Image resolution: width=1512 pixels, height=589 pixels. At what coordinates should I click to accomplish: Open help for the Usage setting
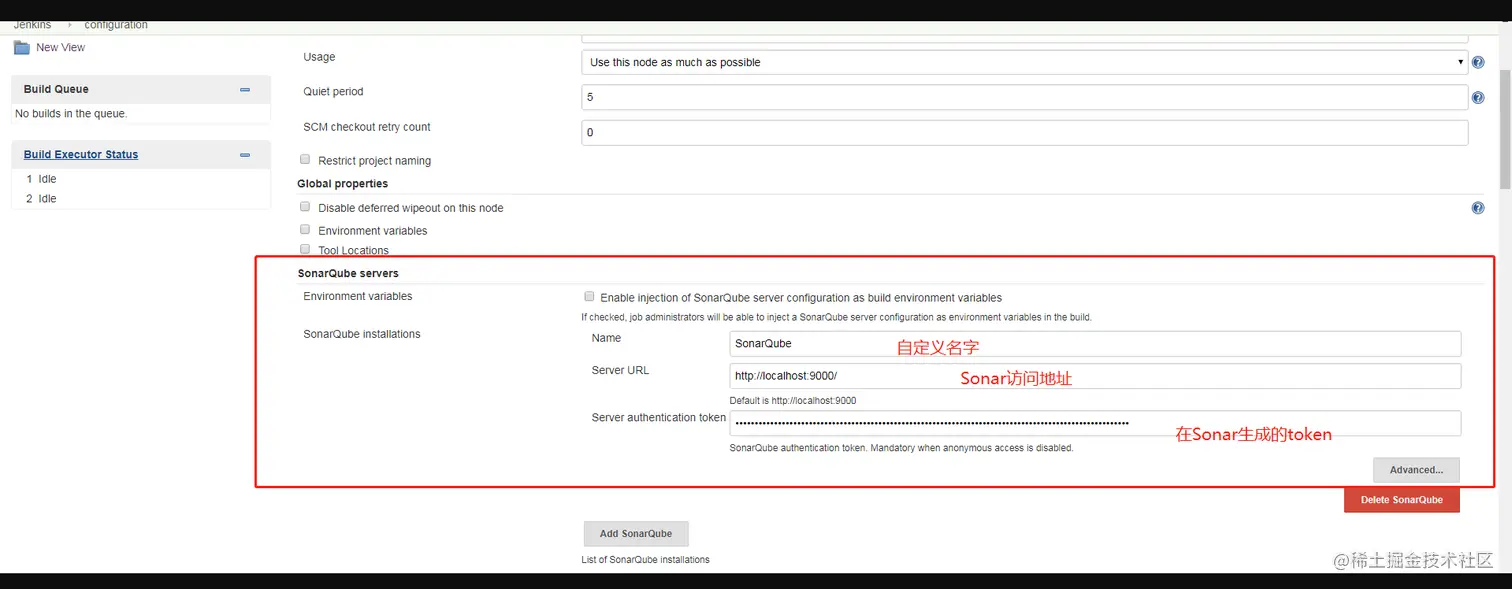(1478, 62)
